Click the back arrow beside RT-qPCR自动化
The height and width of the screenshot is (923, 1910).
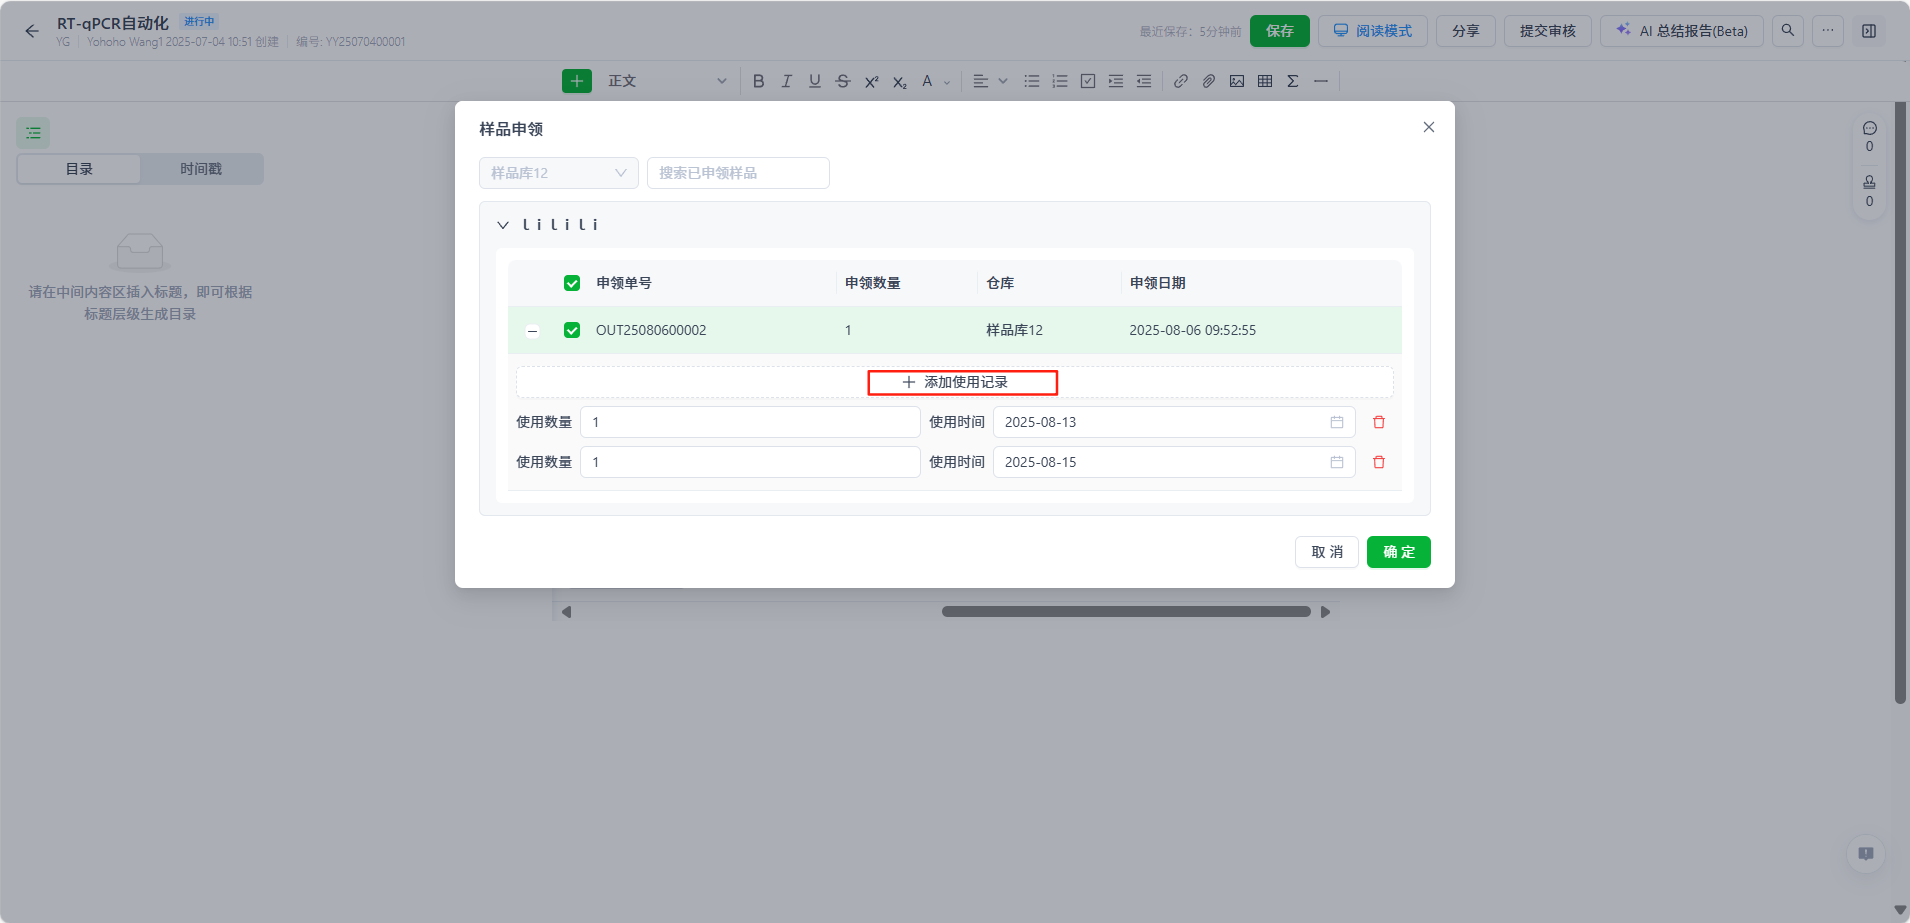[32, 31]
